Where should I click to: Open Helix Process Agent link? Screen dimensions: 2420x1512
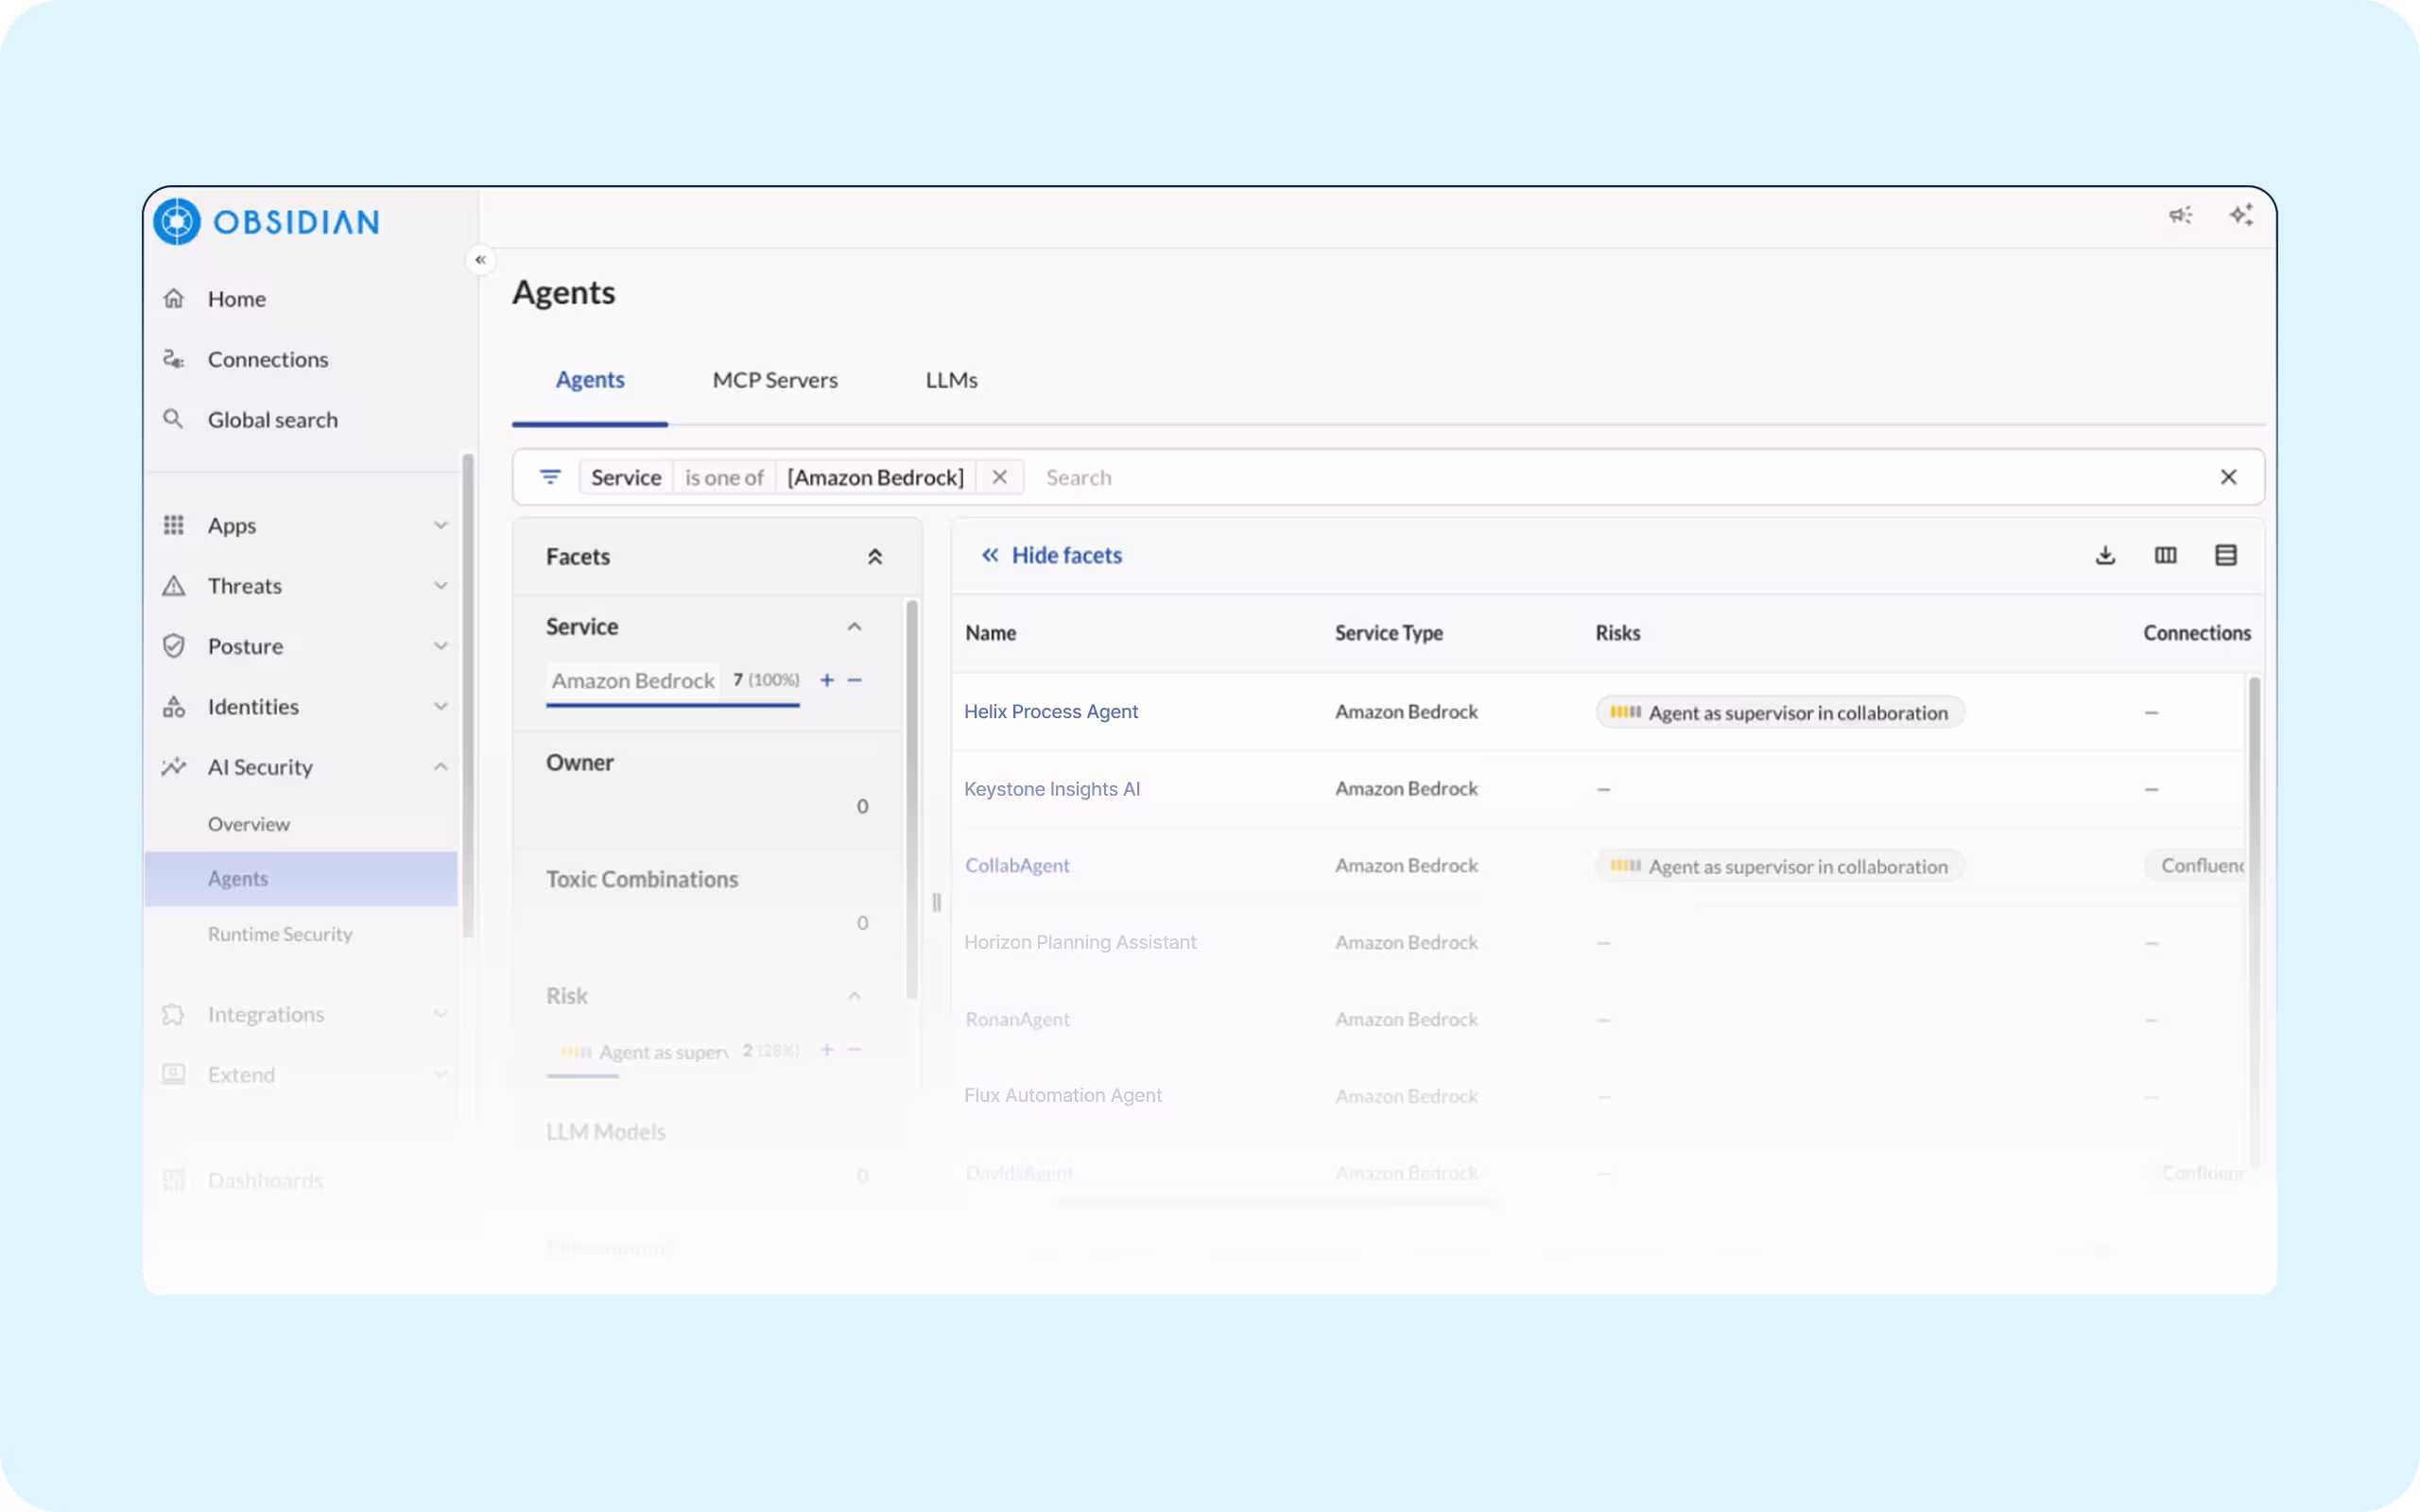1051,712
